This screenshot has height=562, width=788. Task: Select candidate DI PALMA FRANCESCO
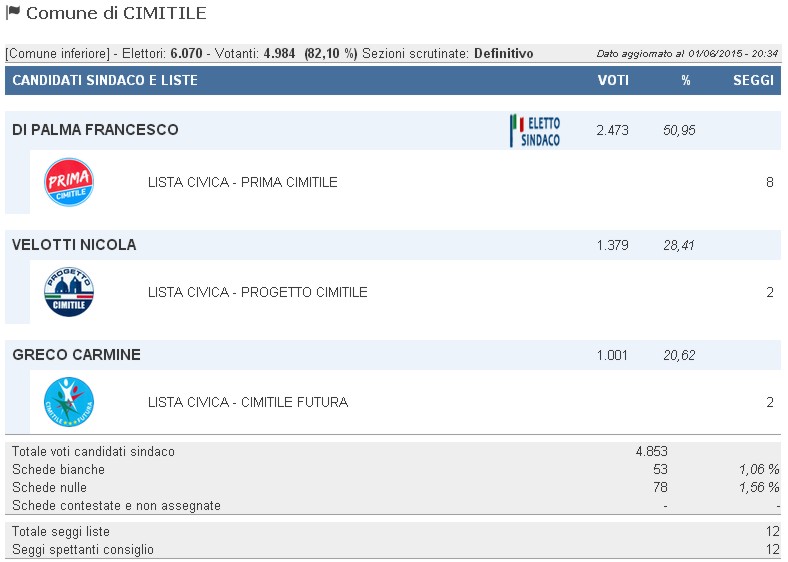95,130
